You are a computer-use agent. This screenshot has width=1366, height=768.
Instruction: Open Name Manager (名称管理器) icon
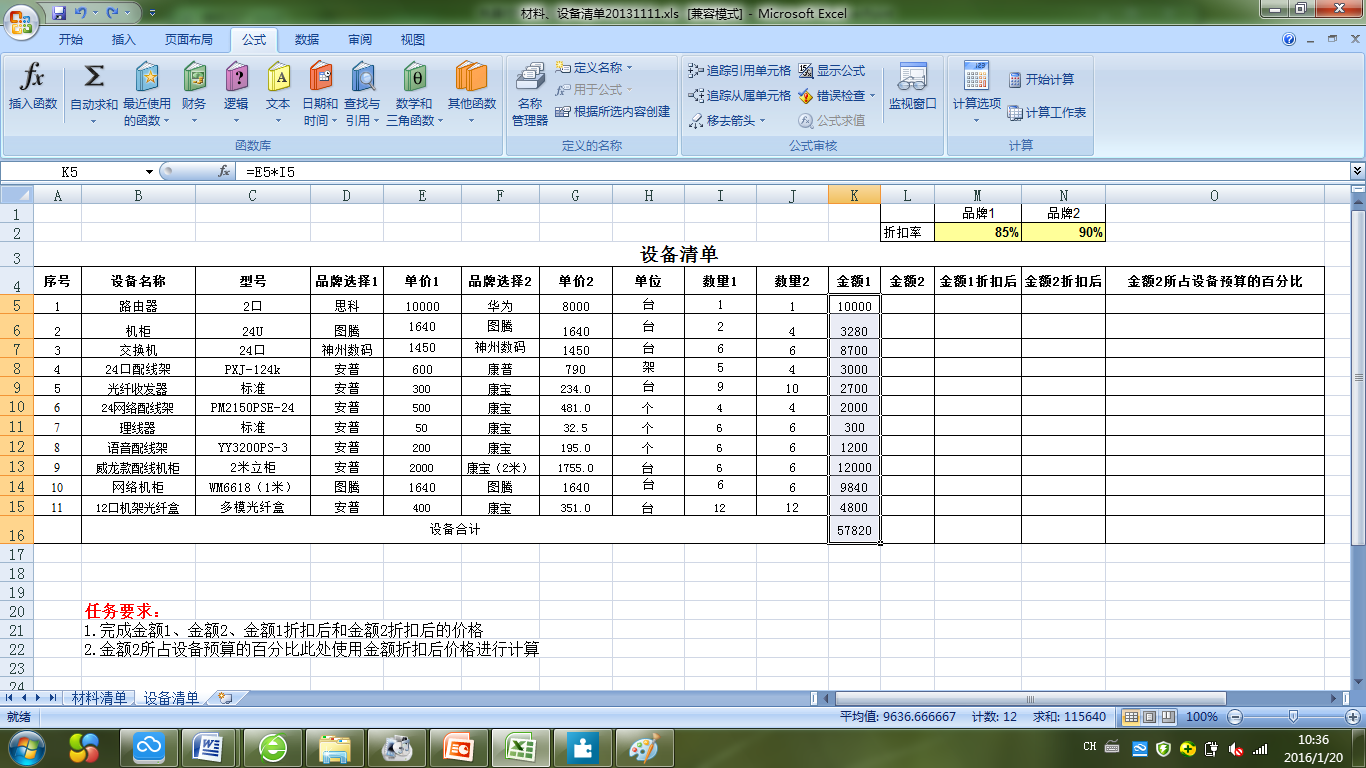coord(530,77)
